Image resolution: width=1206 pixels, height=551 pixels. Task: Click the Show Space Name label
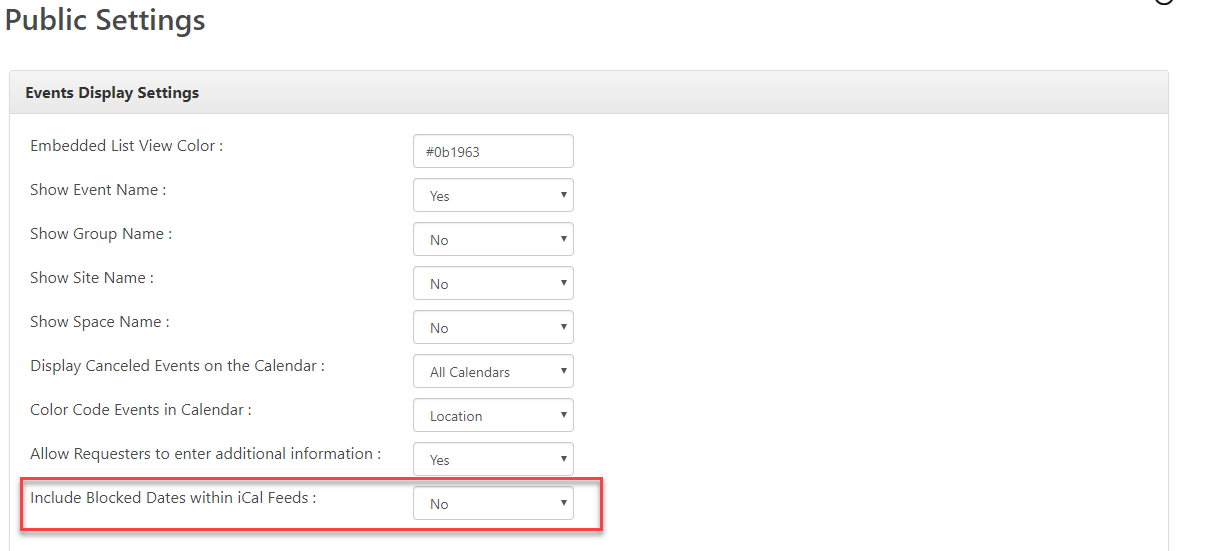[x=100, y=322]
